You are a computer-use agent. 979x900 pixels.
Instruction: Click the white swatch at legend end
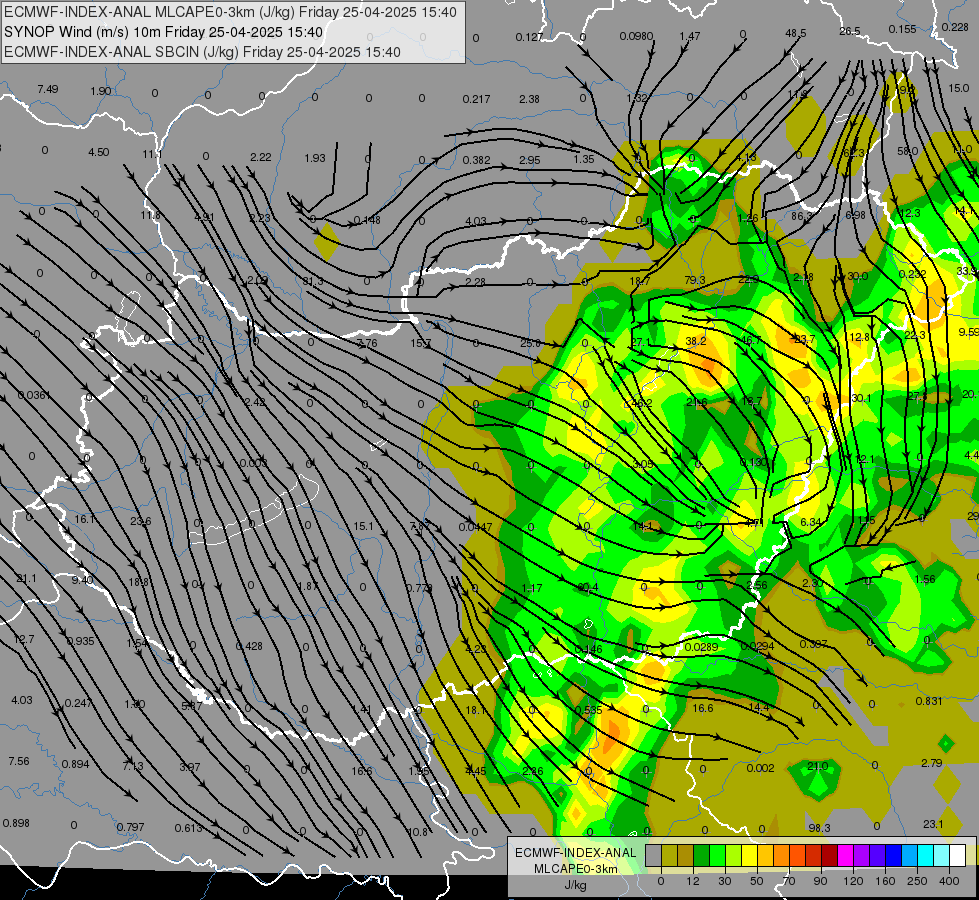click(958, 856)
